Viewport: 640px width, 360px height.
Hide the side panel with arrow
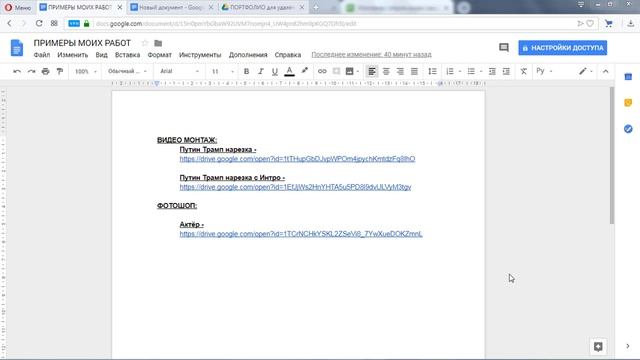coord(628,346)
